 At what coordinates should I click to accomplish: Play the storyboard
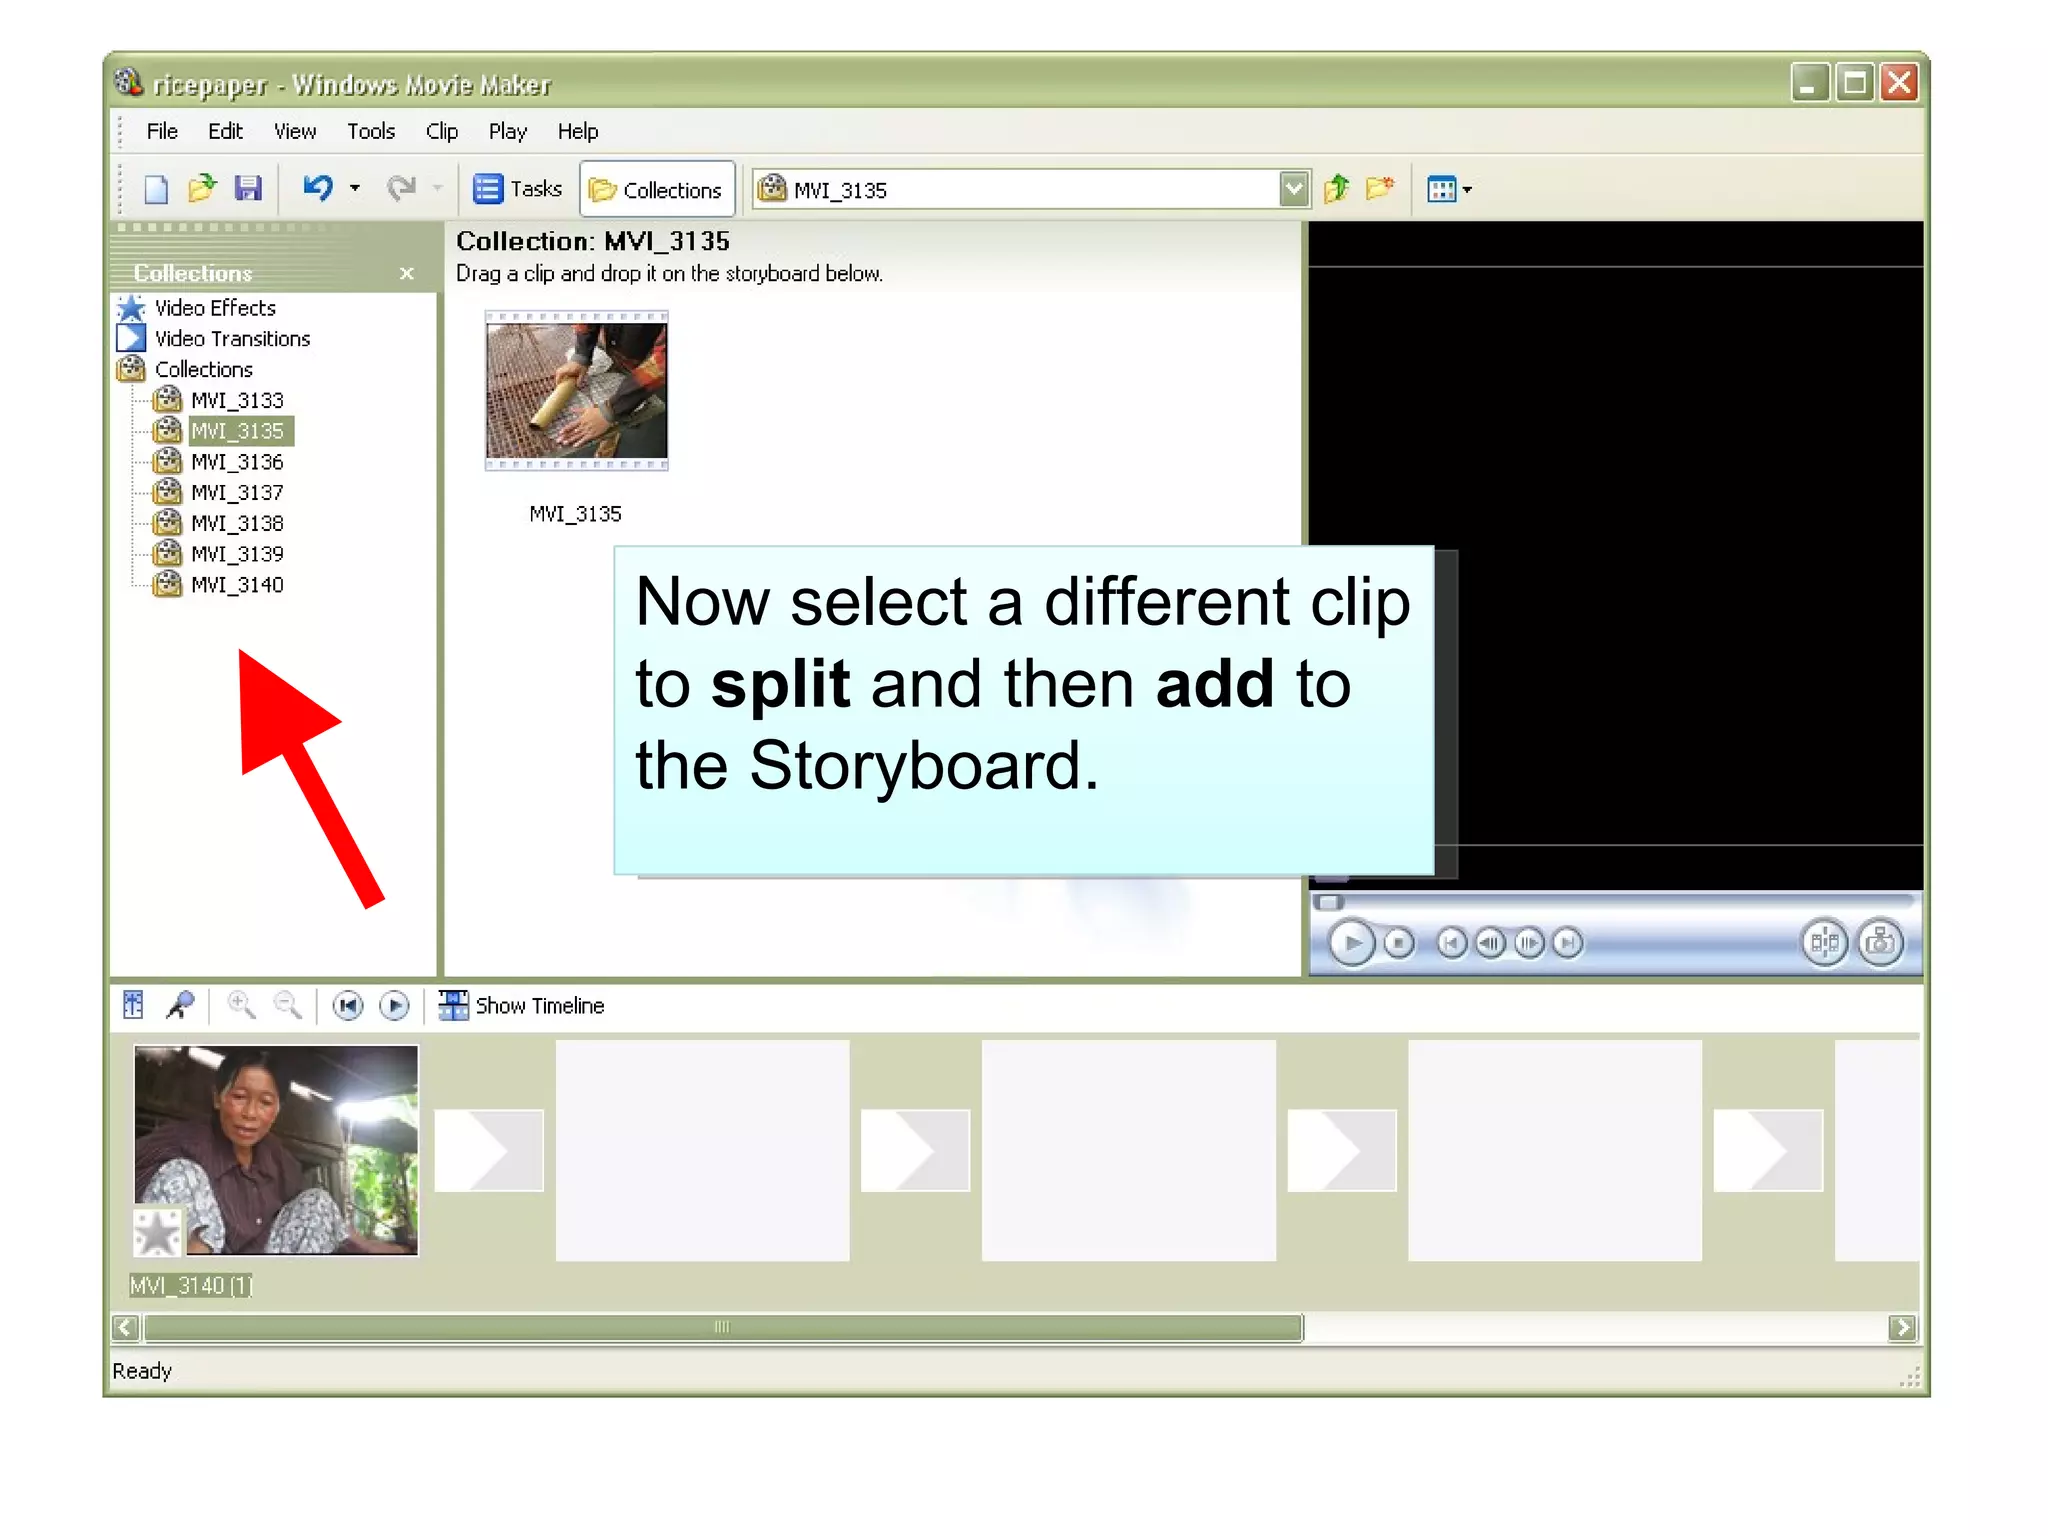(x=395, y=1005)
